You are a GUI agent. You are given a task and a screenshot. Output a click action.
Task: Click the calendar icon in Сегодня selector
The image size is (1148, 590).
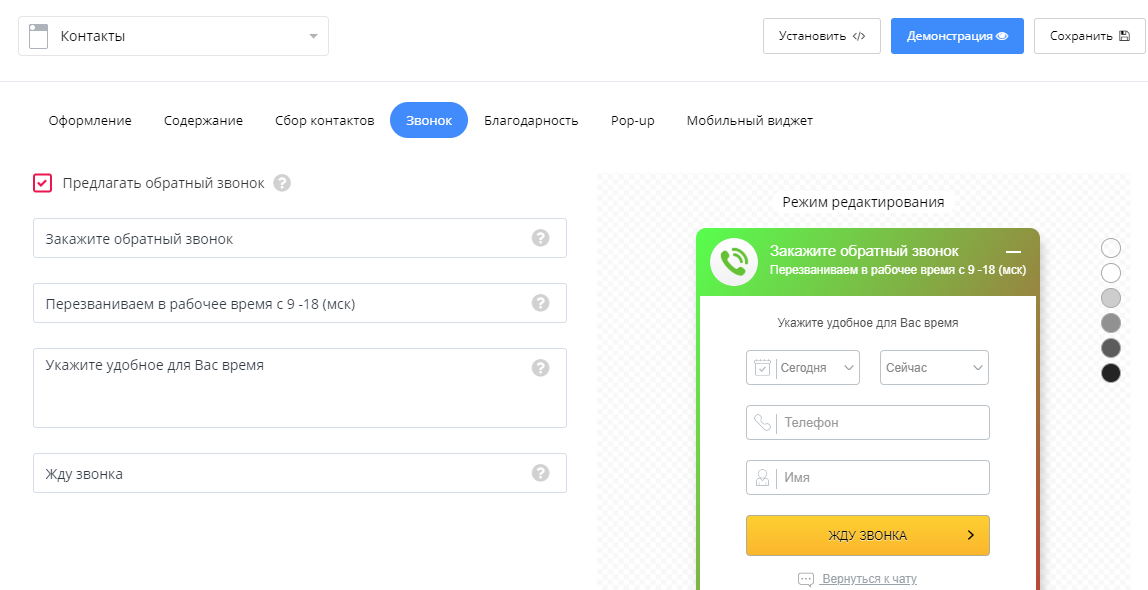click(x=762, y=367)
